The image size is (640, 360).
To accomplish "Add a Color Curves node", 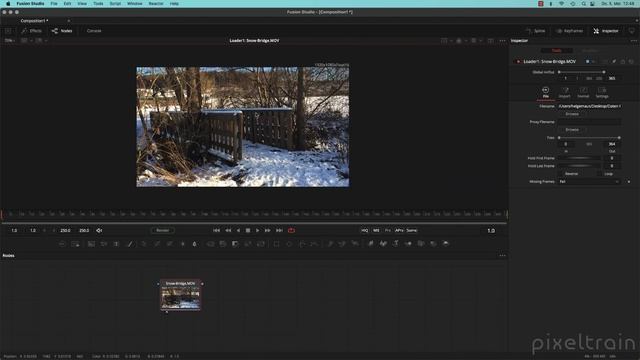I will point(157,244).
